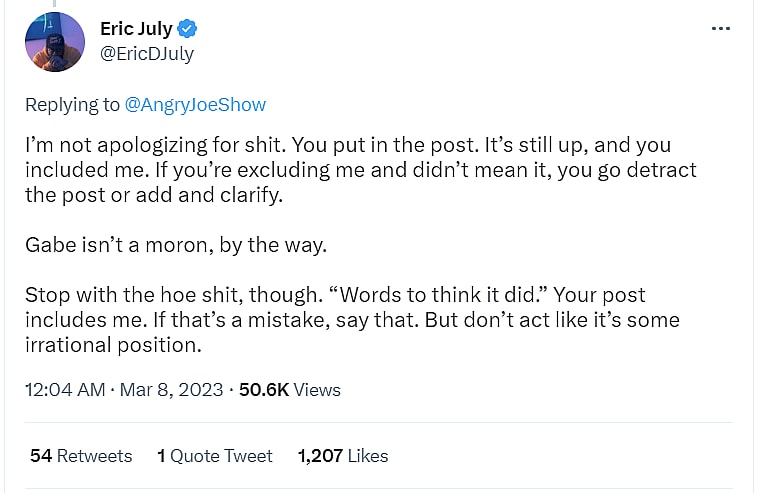
Task: Show the 1,207 Likes list
Action: 343,456
